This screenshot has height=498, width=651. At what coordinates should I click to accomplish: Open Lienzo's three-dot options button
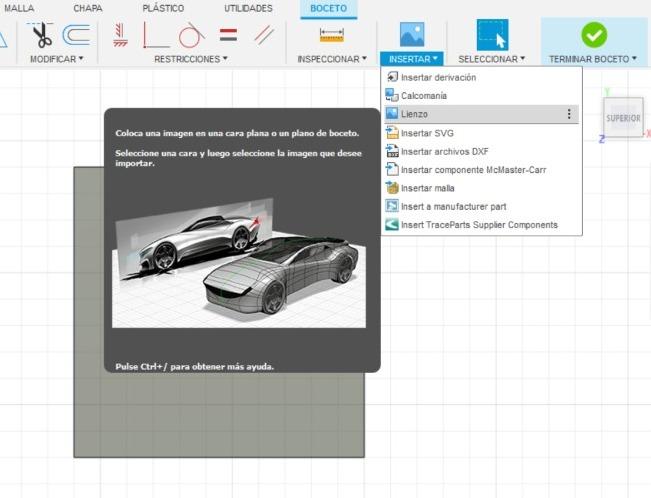569,114
